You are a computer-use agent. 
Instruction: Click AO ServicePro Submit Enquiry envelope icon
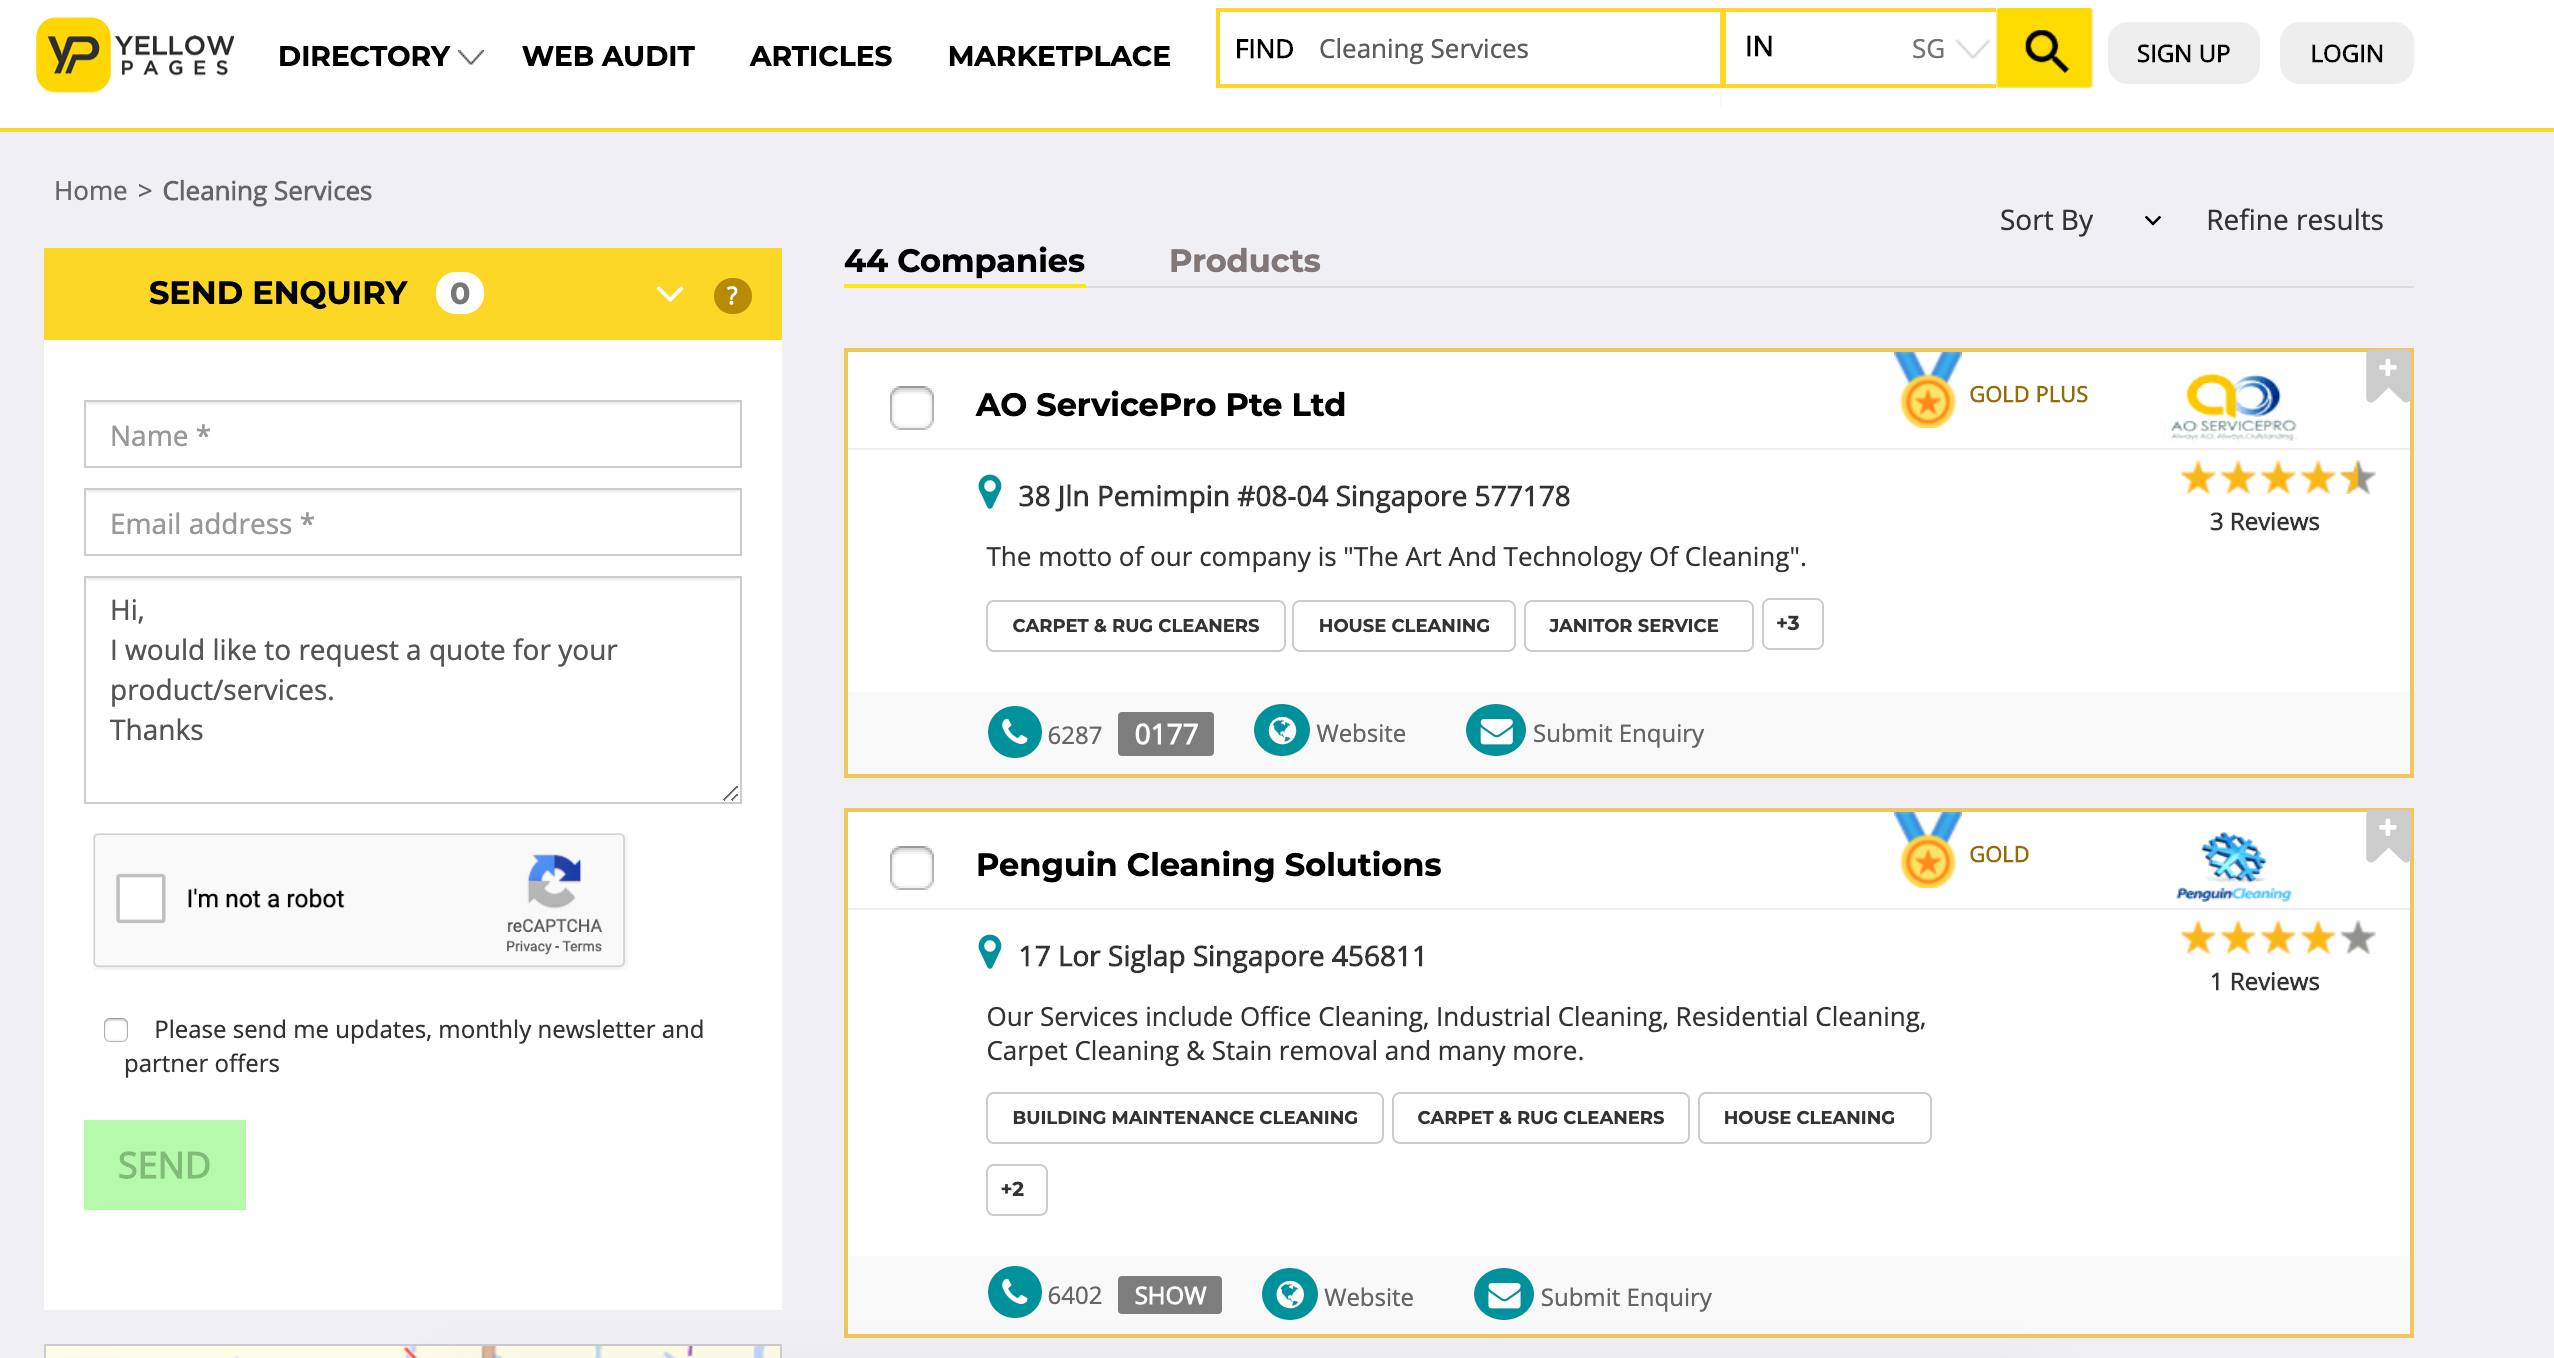(x=1495, y=732)
